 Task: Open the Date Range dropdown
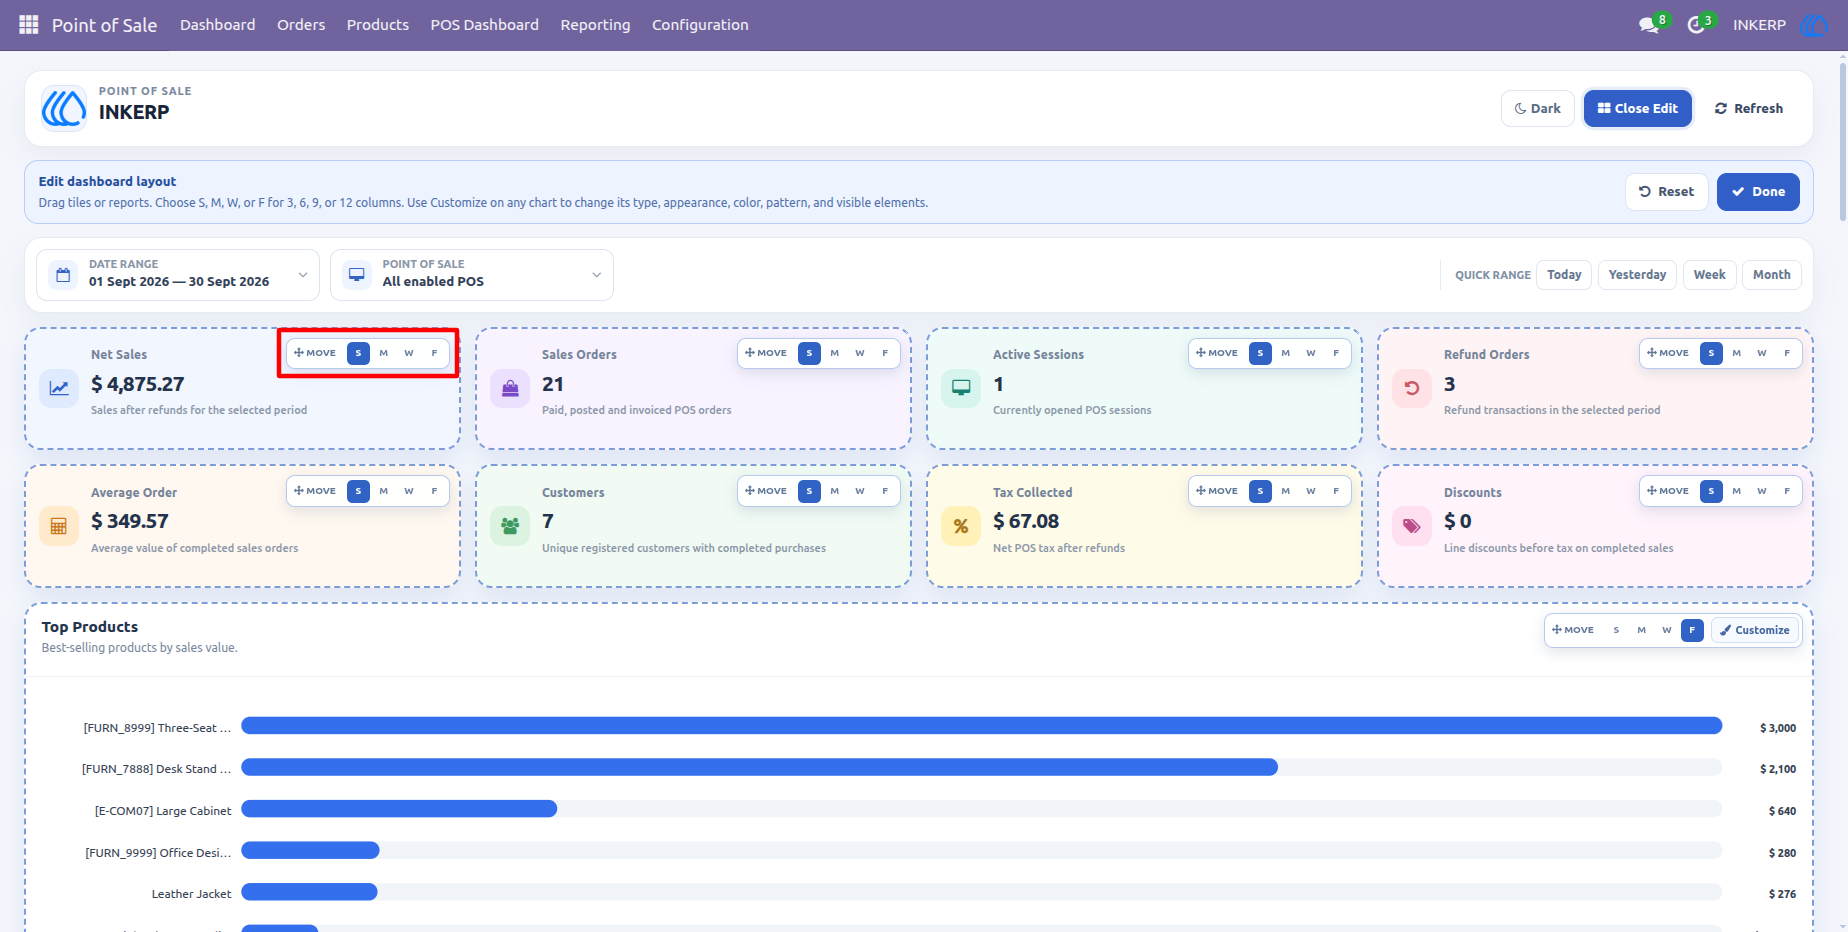coord(178,275)
